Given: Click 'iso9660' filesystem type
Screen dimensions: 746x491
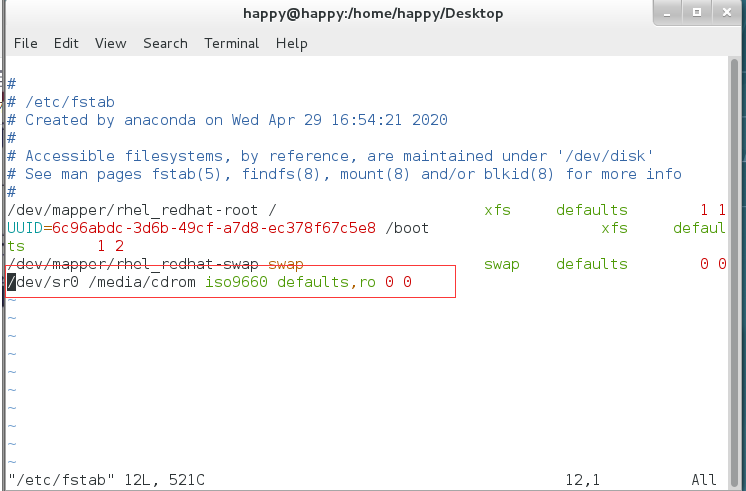Looking at the screenshot, I should click(x=236, y=282).
